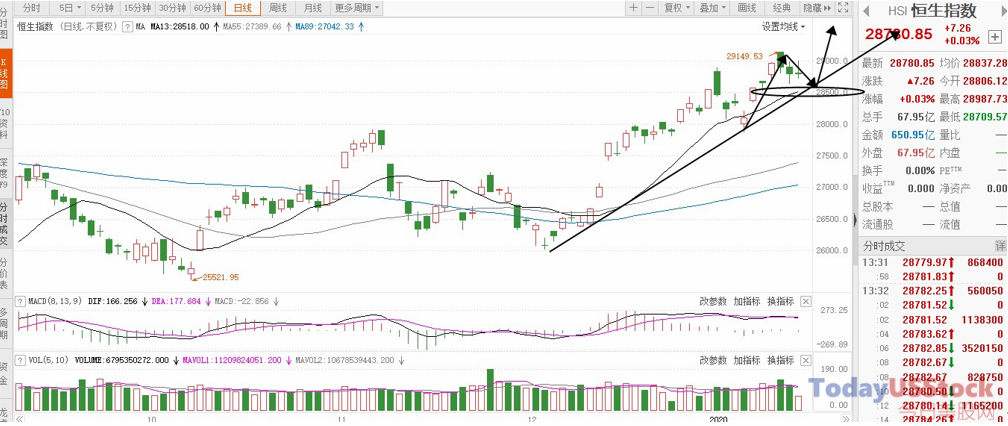Click the 29149.53 high price label
1008x426 pixels.
coord(744,57)
